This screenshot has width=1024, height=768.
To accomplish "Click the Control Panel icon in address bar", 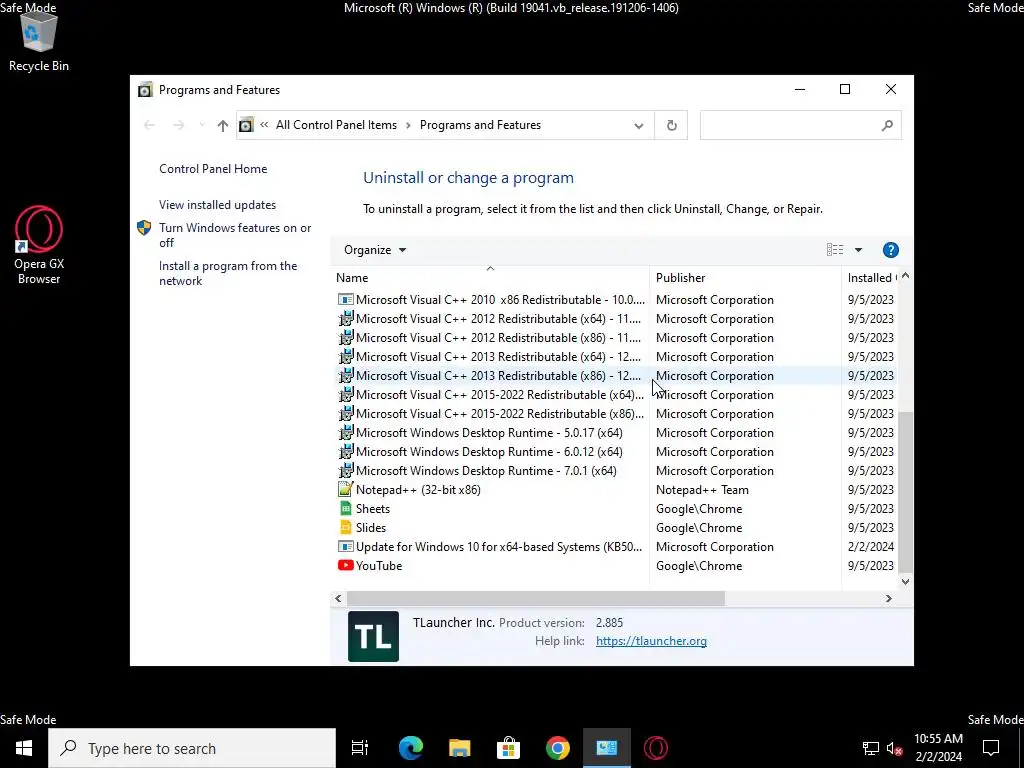I will click(246, 125).
